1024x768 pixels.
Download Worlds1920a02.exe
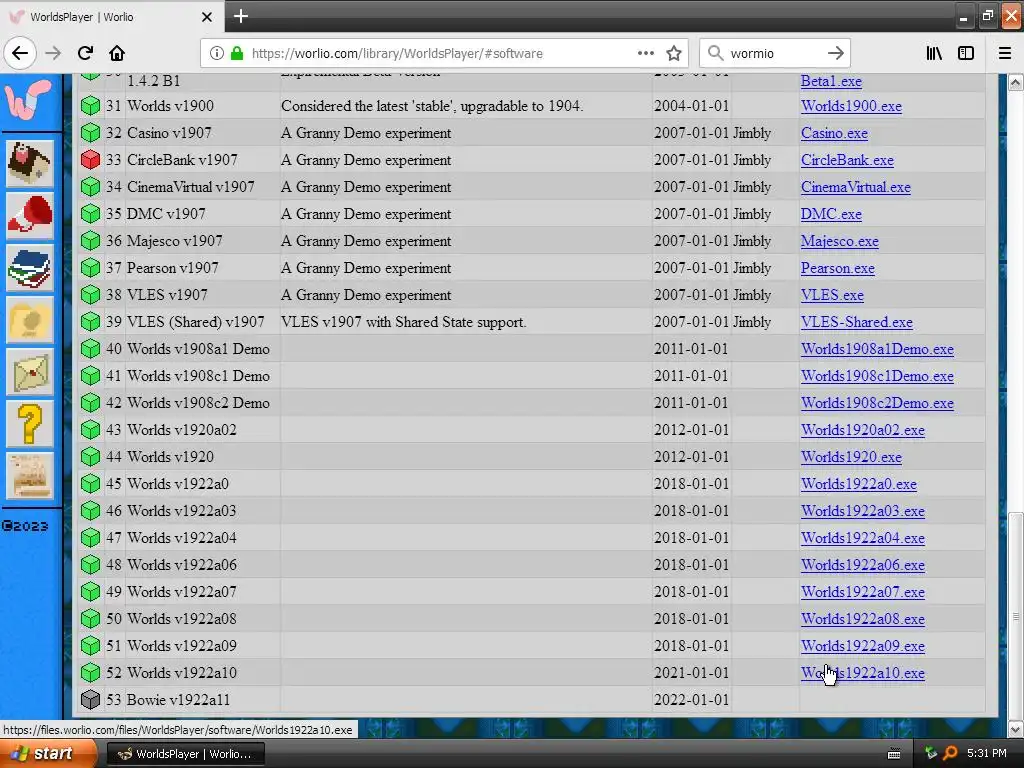863,430
